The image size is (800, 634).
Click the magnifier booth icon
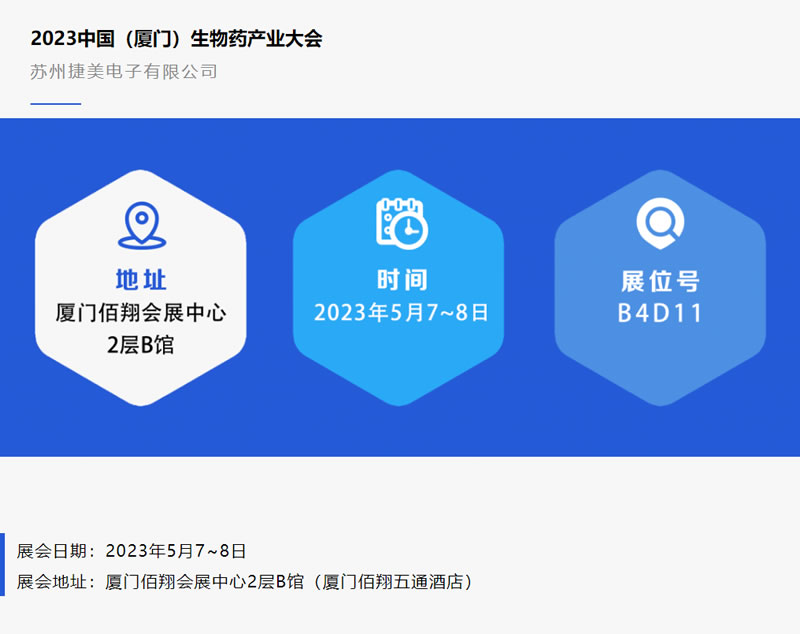(660, 224)
